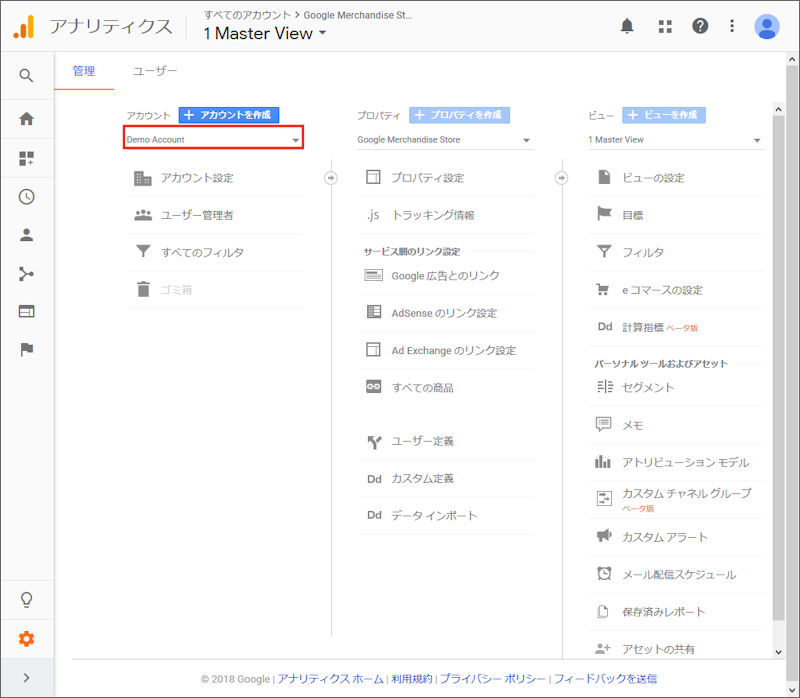This screenshot has height=698, width=800.
Task: Click the フィードバックを送信 footer link
Action: click(605, 679)
